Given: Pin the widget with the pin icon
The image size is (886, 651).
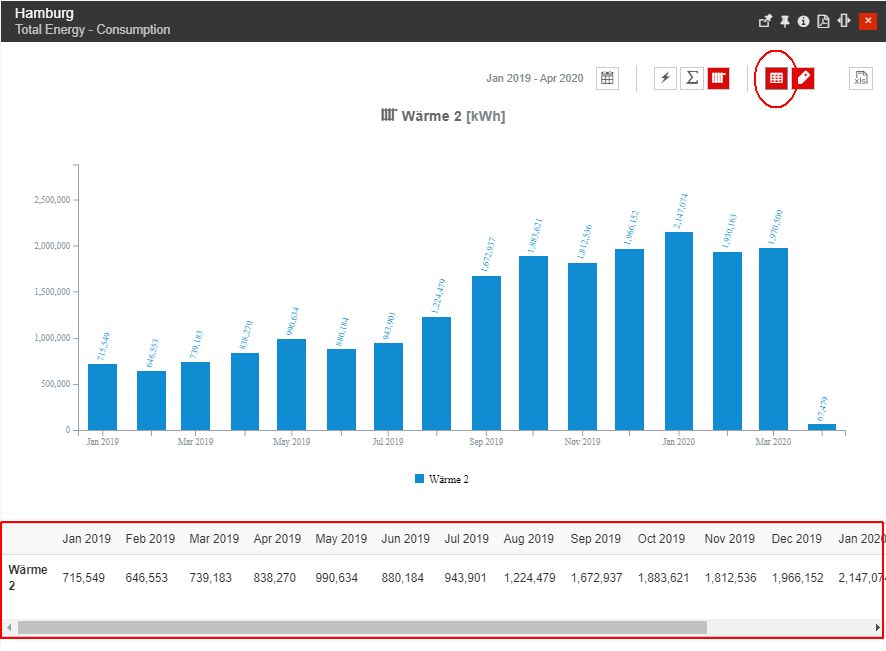Looking at the screenshot, I should pyautogui.click(x=784, y=21).
